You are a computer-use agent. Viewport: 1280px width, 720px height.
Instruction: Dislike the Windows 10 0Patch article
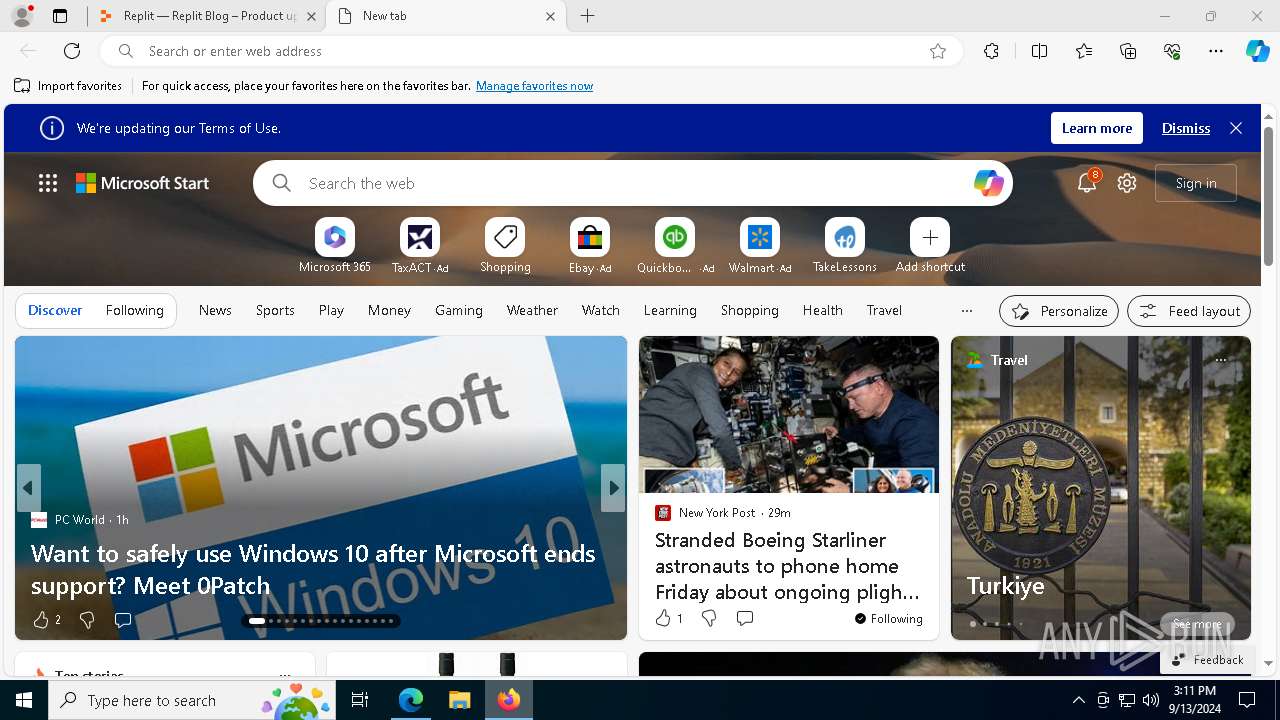[x=87, y=620]
